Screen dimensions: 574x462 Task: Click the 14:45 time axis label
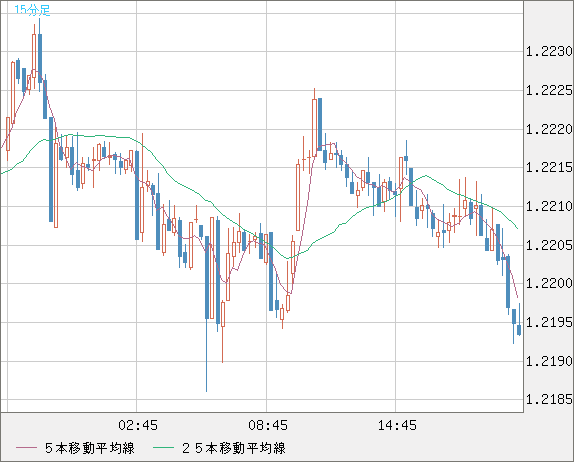coord(397,425)
